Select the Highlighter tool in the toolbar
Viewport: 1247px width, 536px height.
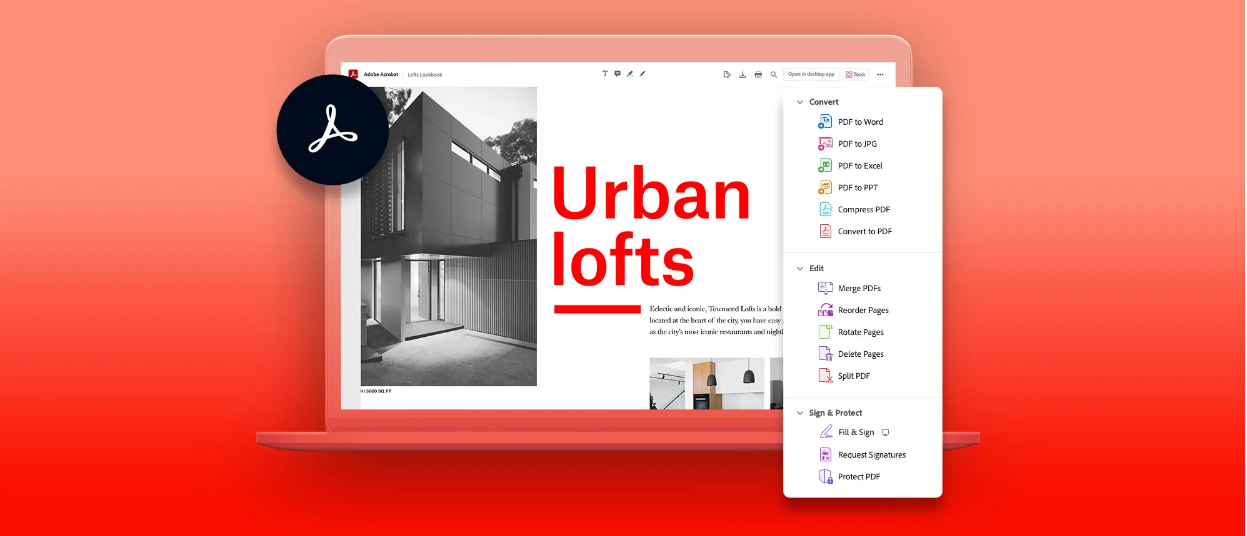click(630, 74)
